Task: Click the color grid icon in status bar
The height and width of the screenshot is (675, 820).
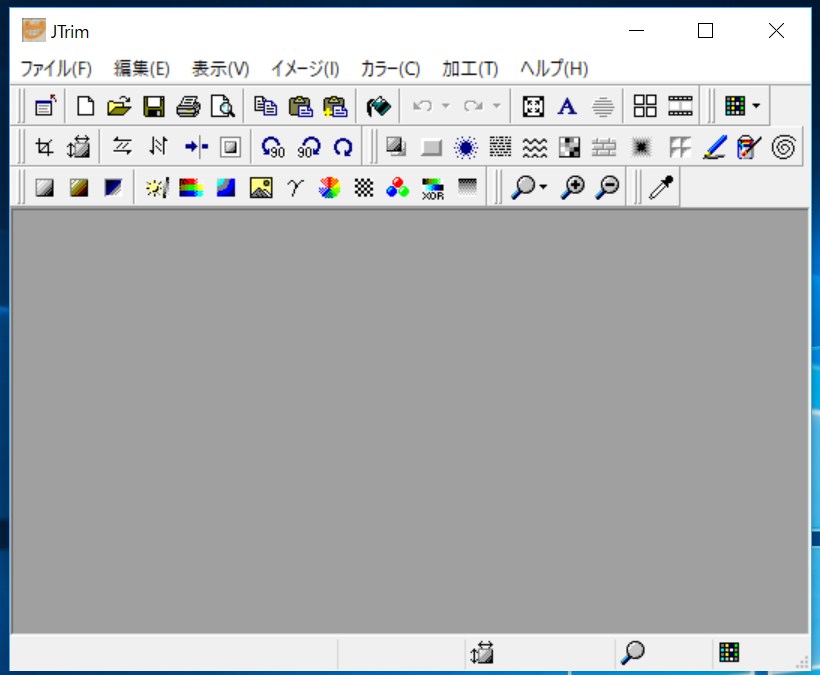Action: pyautogui.click(x=729, y=653)
